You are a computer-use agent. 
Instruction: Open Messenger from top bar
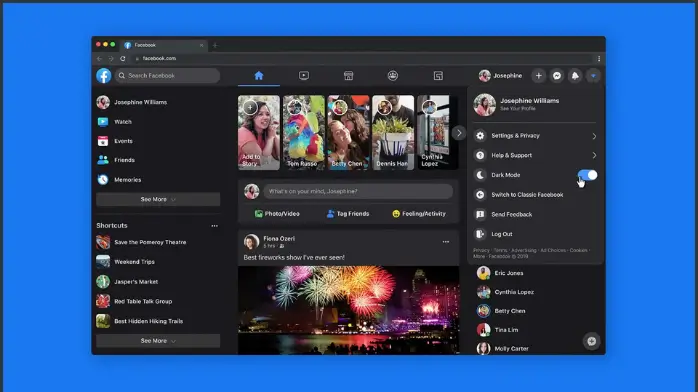tap(557, 76)
